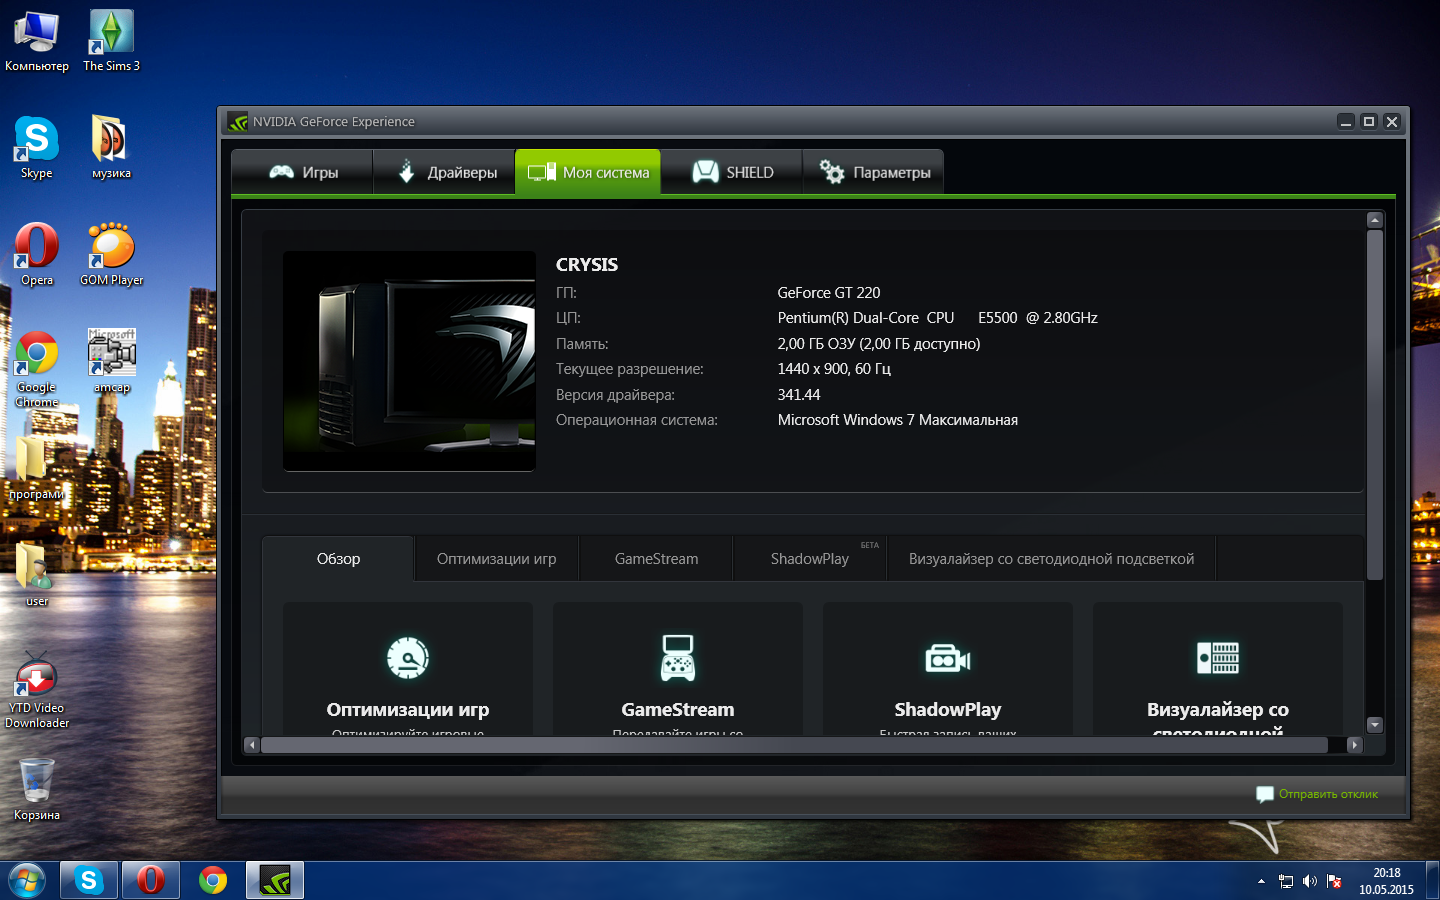
Task: Click the CRYSIS computer name
Action: point(587,265)
